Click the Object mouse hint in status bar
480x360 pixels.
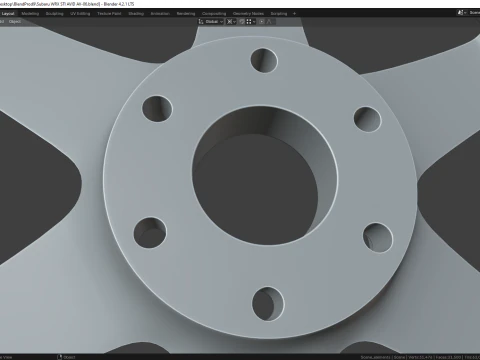tap(66, 357)
